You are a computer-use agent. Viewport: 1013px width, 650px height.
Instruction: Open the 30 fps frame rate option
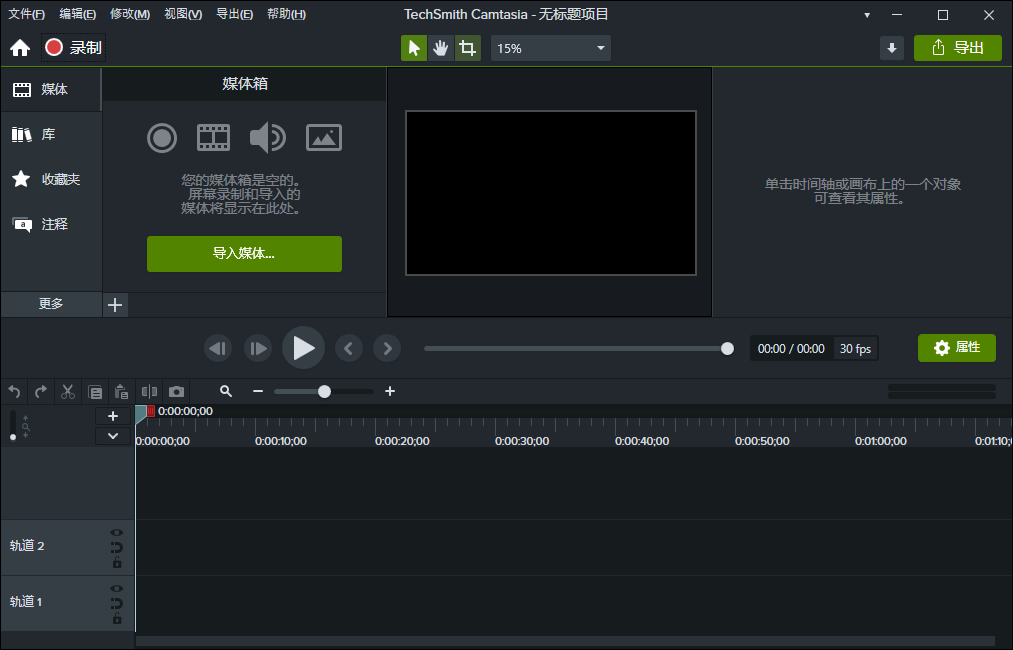tap(855, 349)
